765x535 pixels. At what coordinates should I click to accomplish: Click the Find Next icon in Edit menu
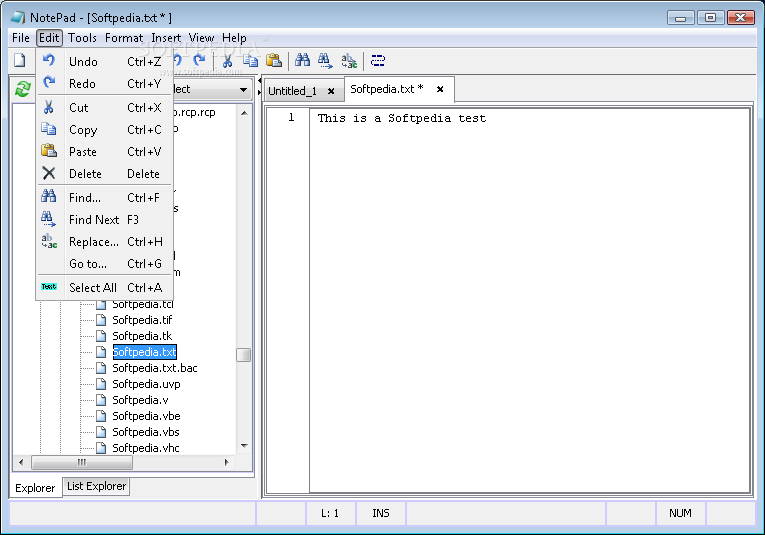49,219
